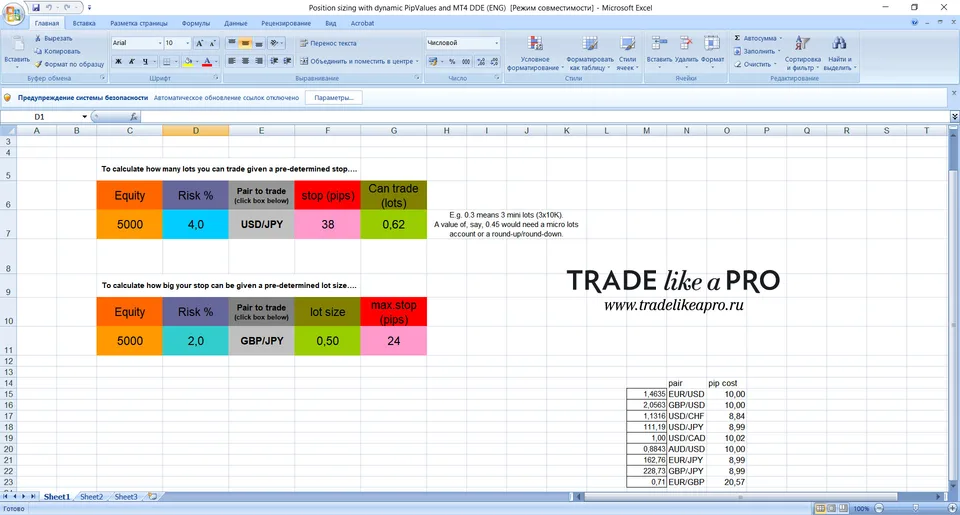Open the font size dropdown
Image resolution: width=960 pixels, height=515 pixels.
pyautogui.click(x=187, y=43)
